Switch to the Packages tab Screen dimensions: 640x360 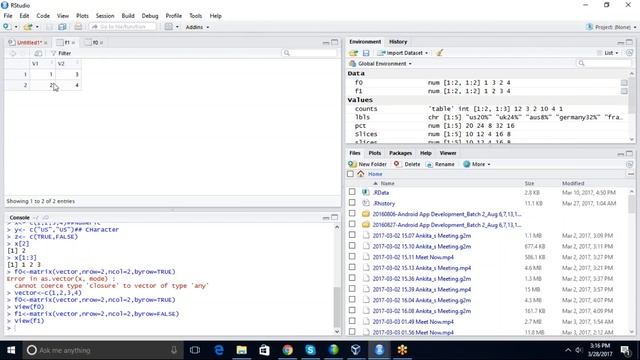coord(400,153)
